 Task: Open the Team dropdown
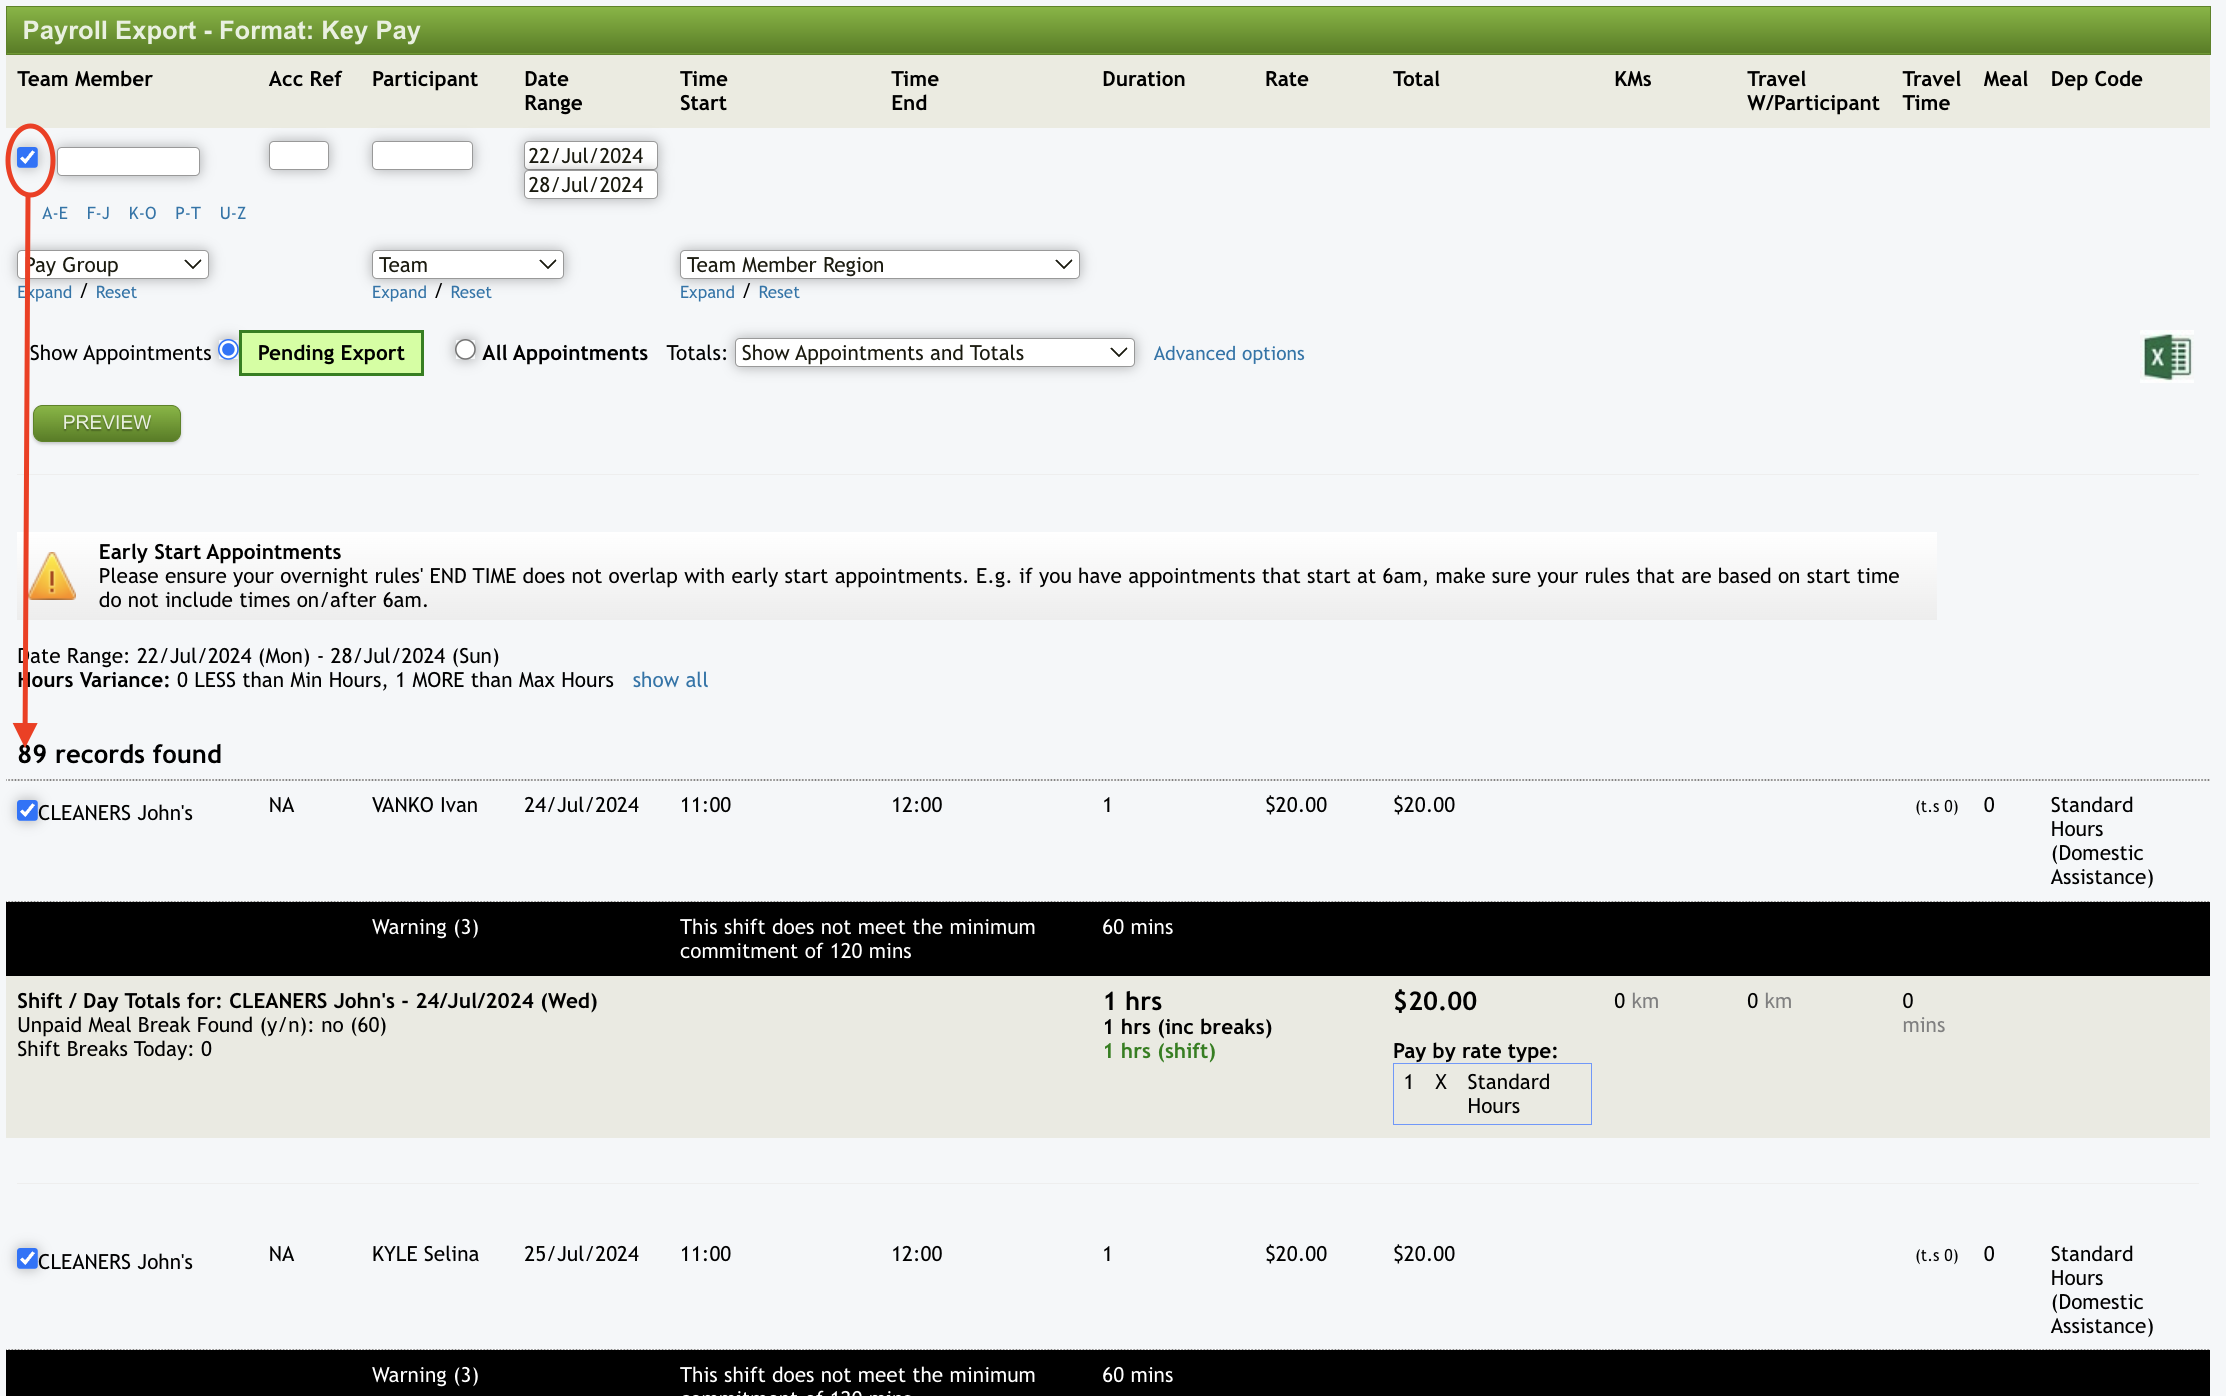467,264
